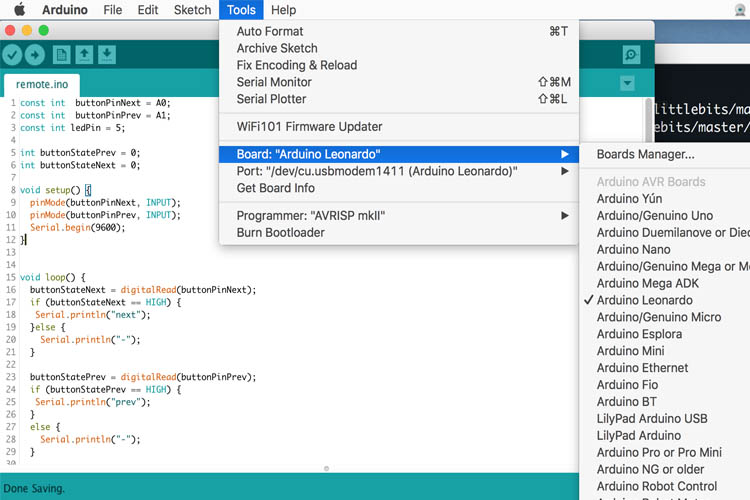Select Arduino Pro or Pro Mini board

click(664, 453)
